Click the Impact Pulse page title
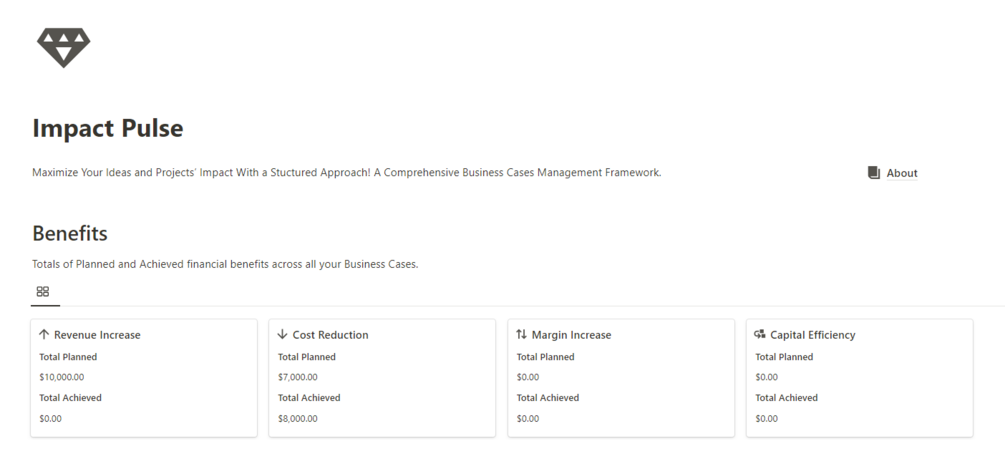The width and height of the screenshot is (1005, 459). pyautogui.click(x=108, y=129)
